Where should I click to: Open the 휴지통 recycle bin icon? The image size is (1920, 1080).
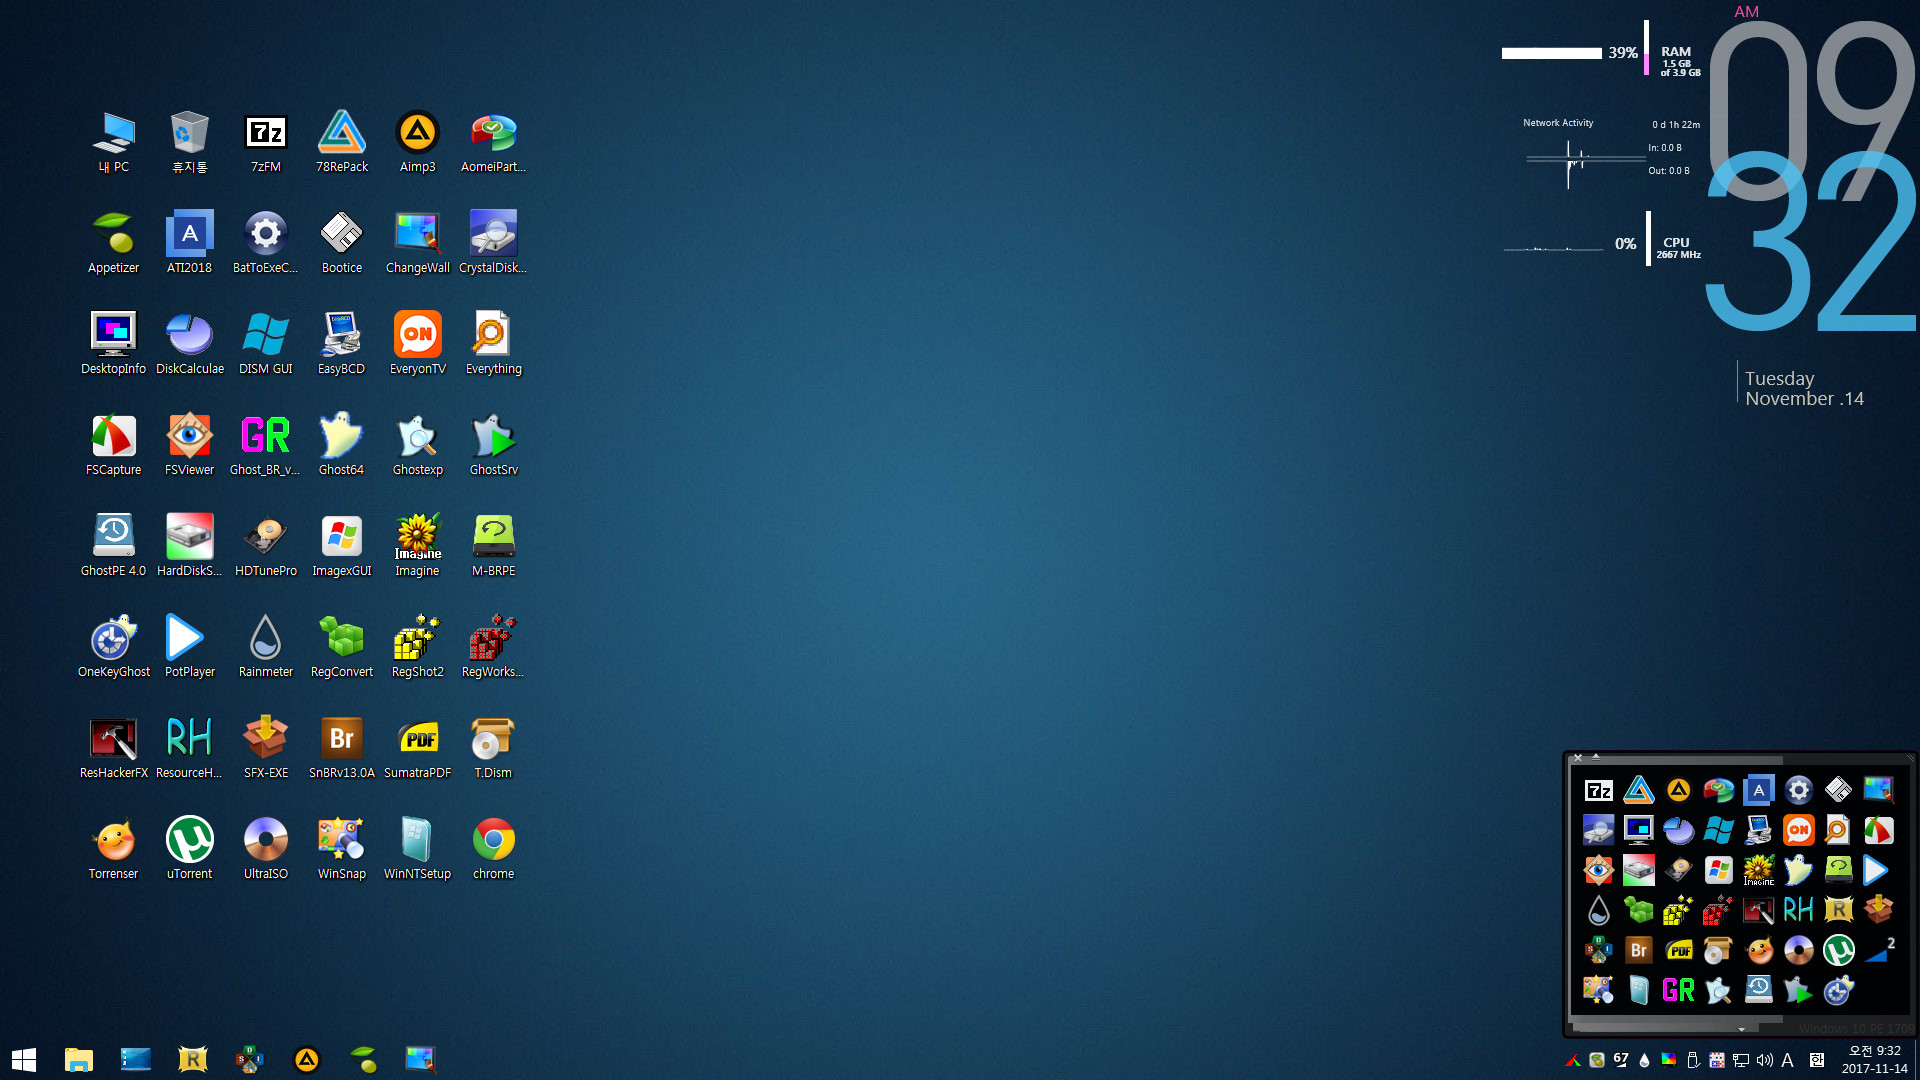[x=190, y=142]
